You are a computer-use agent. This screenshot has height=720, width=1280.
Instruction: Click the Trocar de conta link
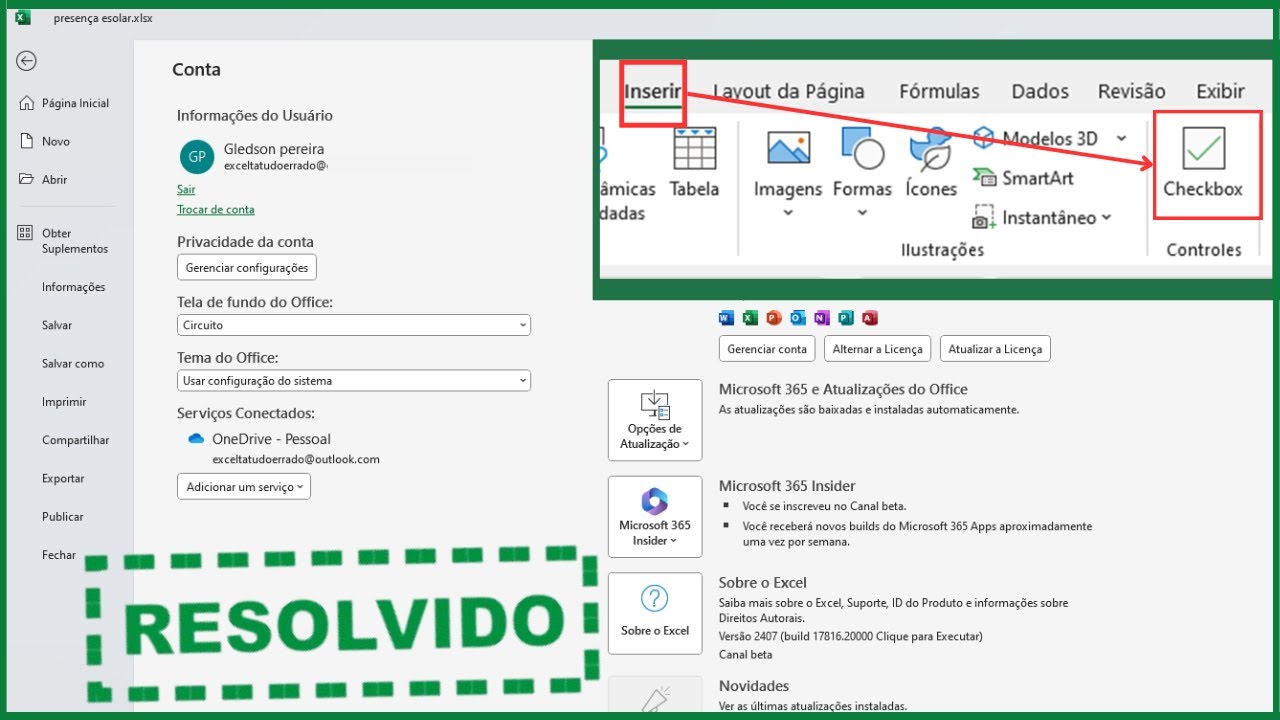pyautogui.click(x=216, y=209)
